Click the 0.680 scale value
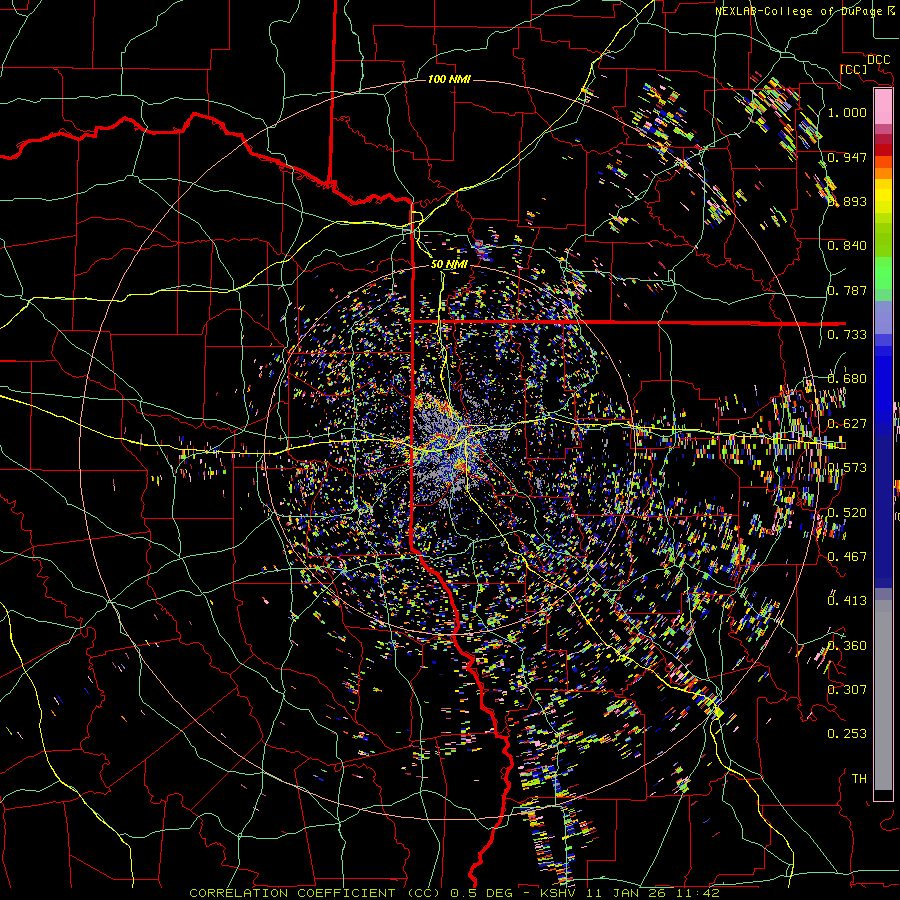This screenshot has height=900, width=900. point(847,379)
